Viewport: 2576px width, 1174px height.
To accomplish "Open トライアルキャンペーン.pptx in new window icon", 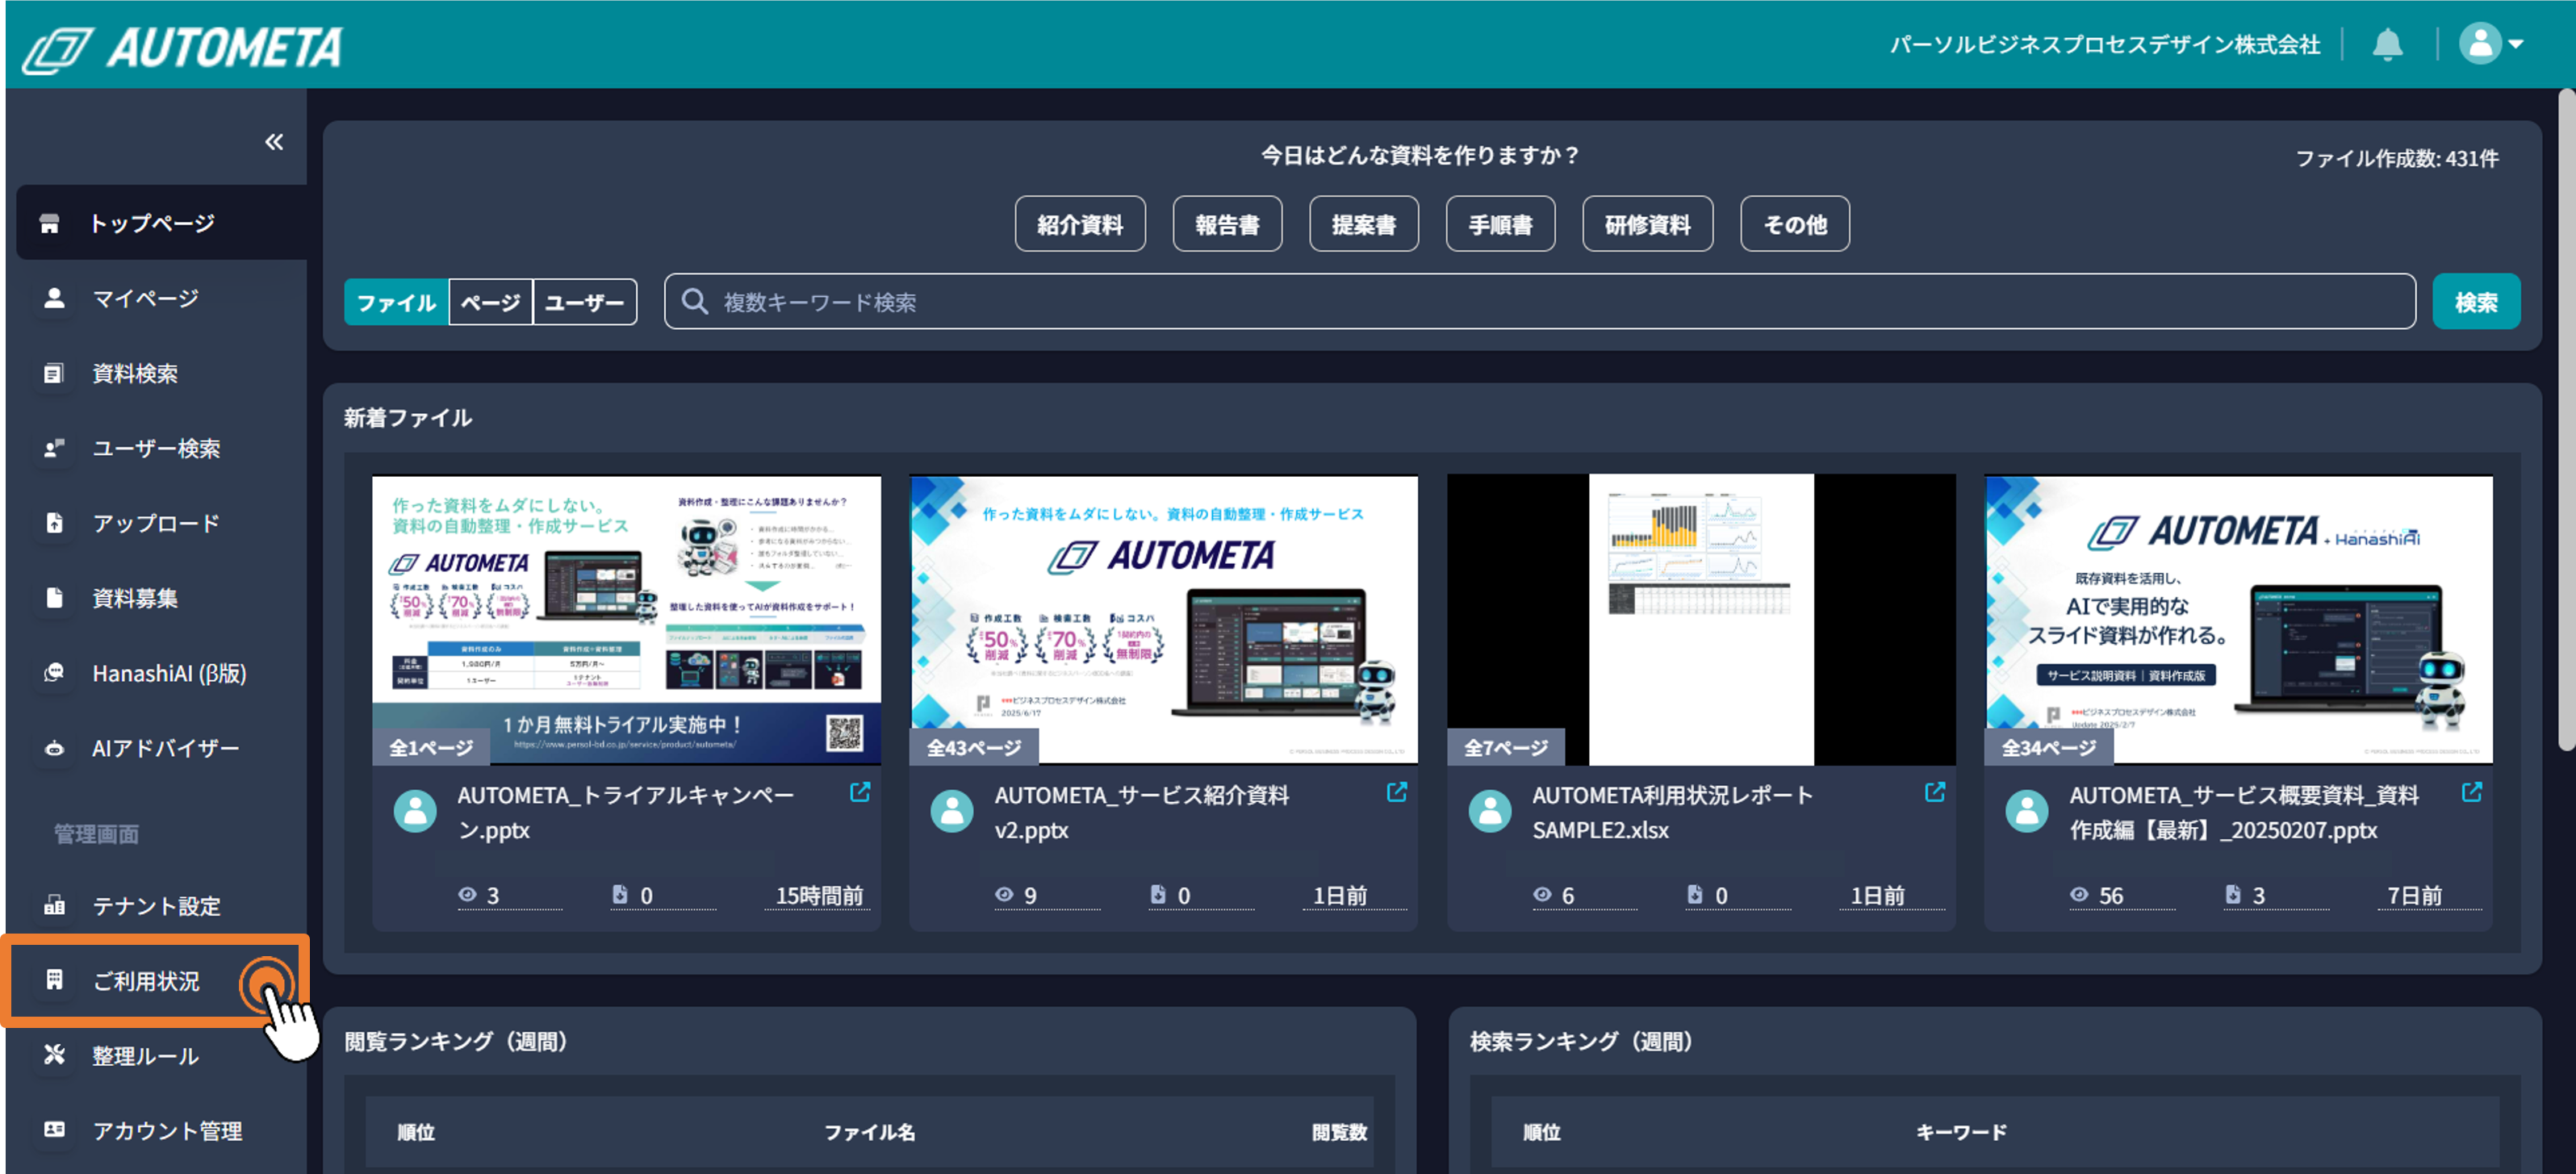I will tap(859, 792).
